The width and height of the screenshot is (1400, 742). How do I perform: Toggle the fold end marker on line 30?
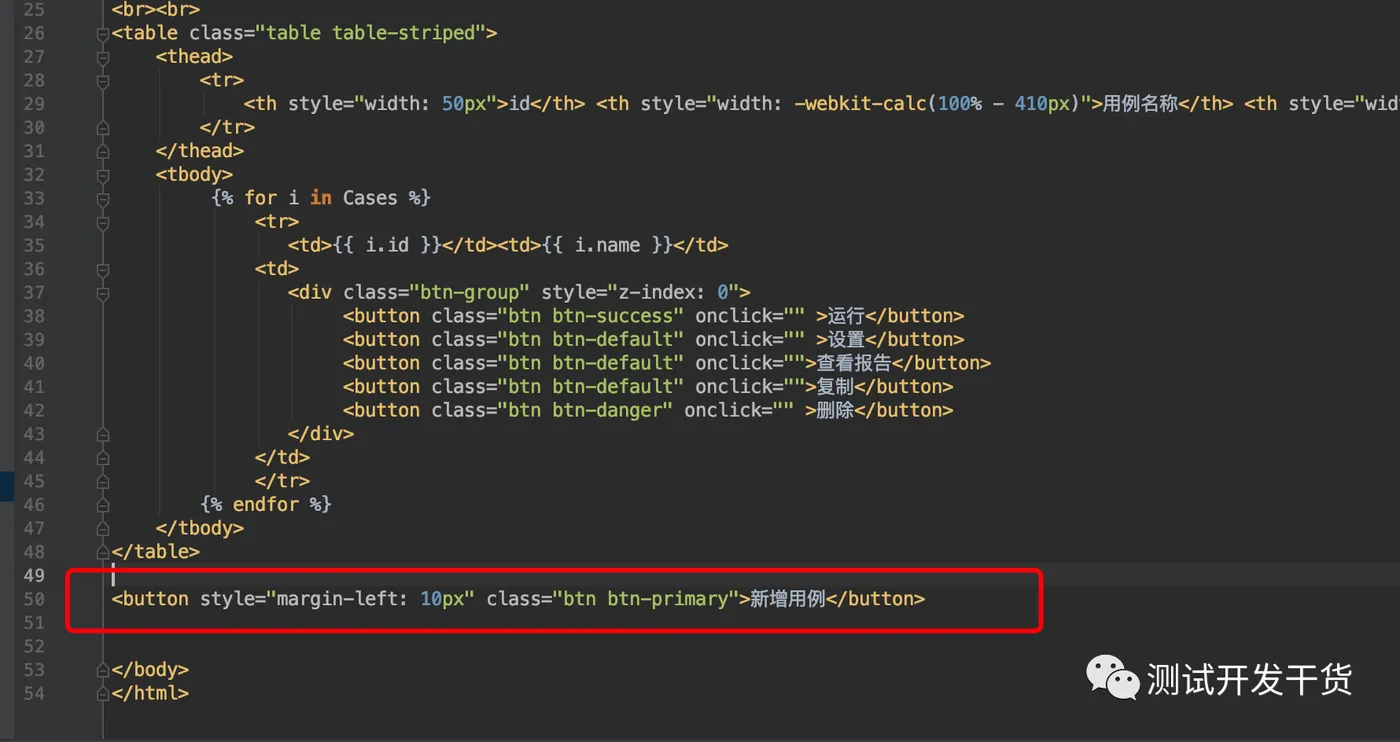[102, 129]
